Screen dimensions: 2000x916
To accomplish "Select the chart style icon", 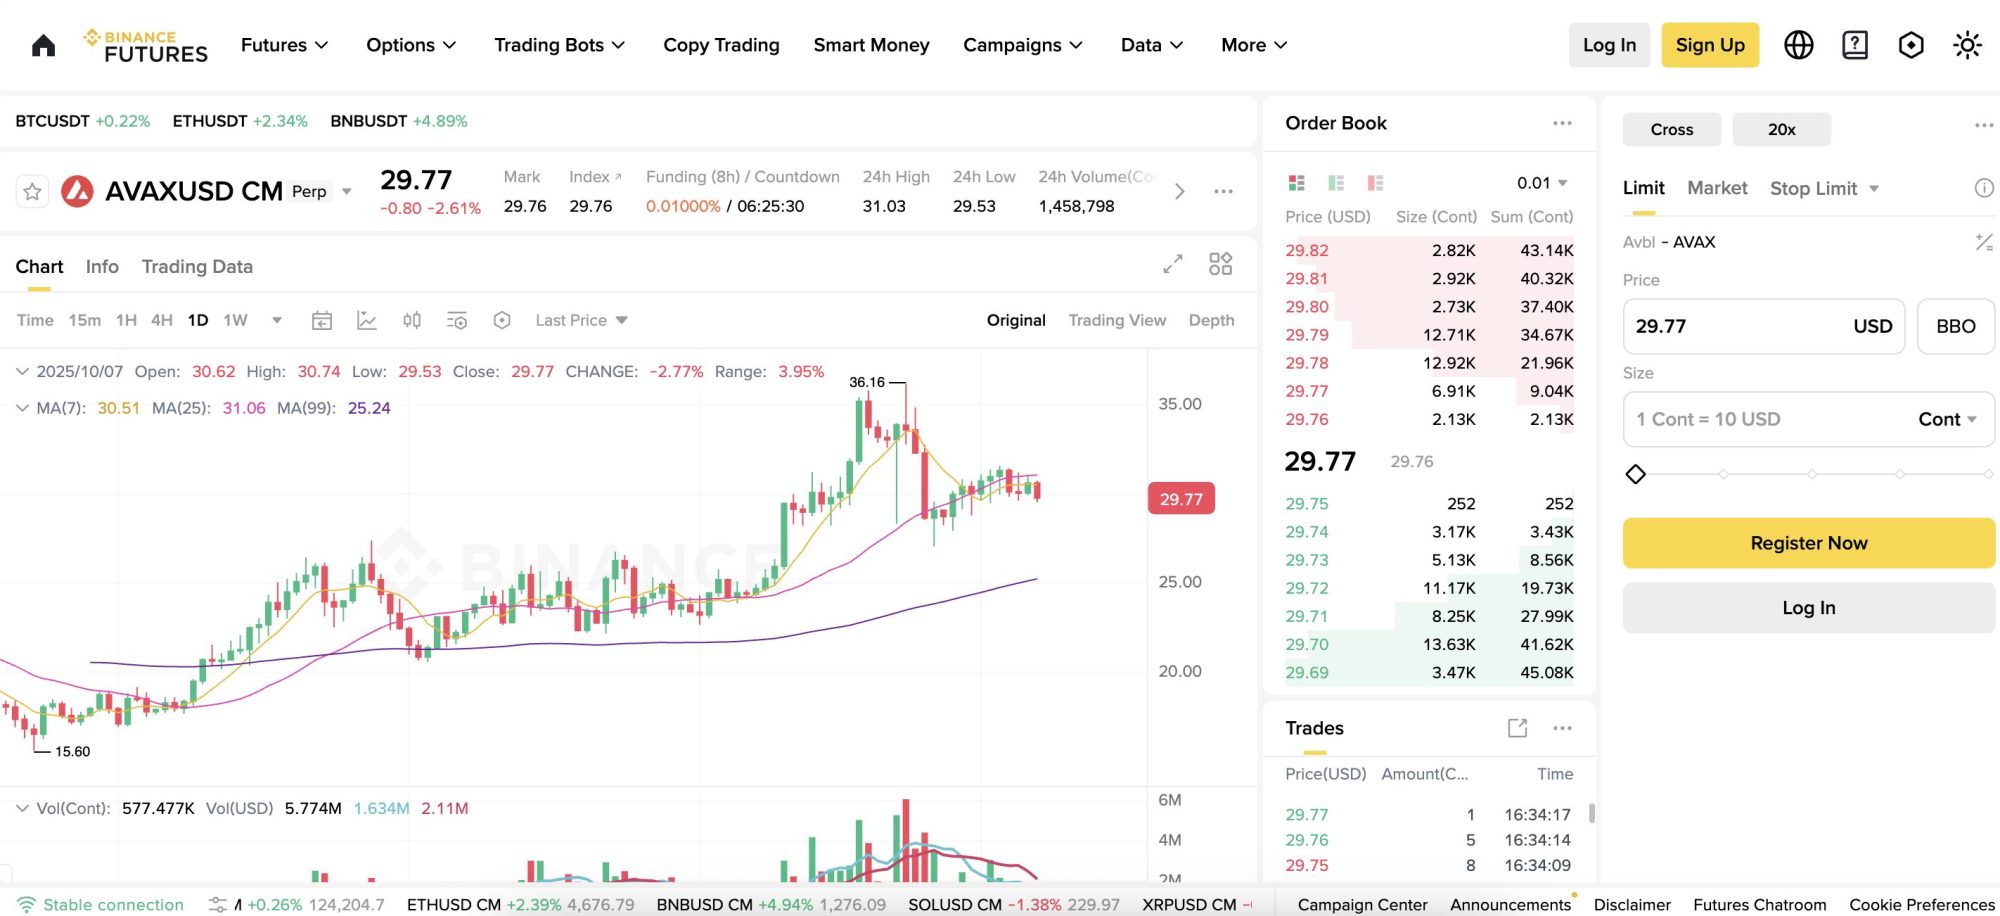I will click(x=367, y=320).
